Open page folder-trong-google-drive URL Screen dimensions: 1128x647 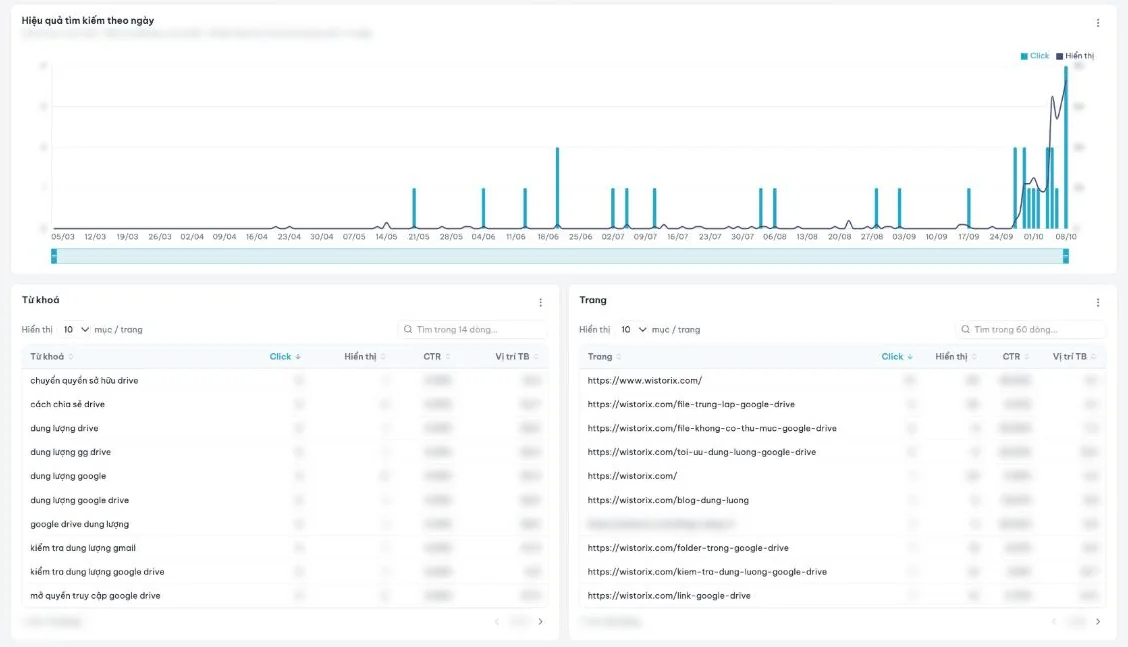tap(688, 548)
